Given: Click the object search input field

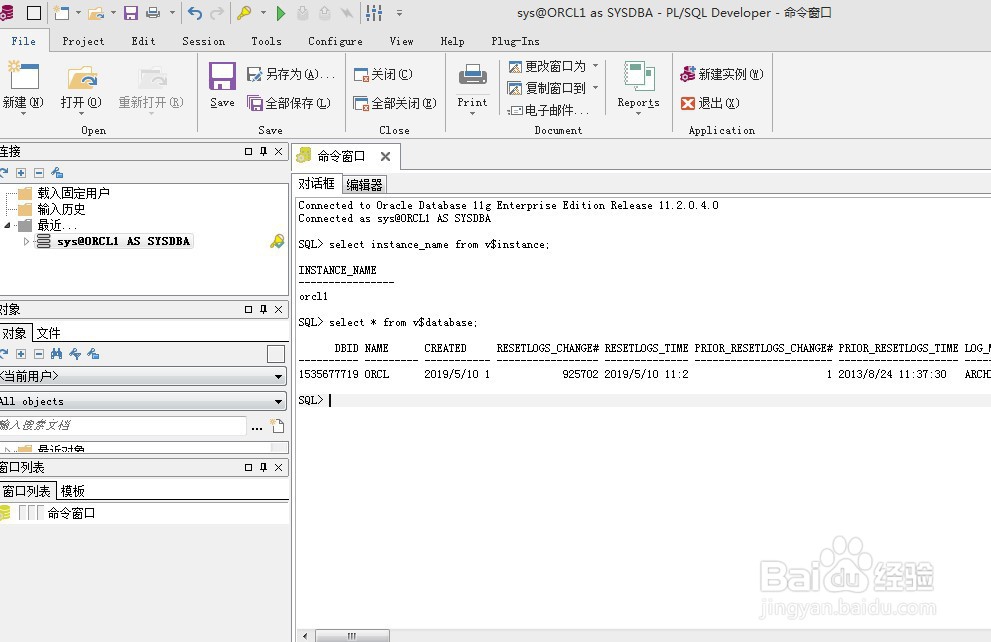Looking at the screenshot, I should pos(122,425).
